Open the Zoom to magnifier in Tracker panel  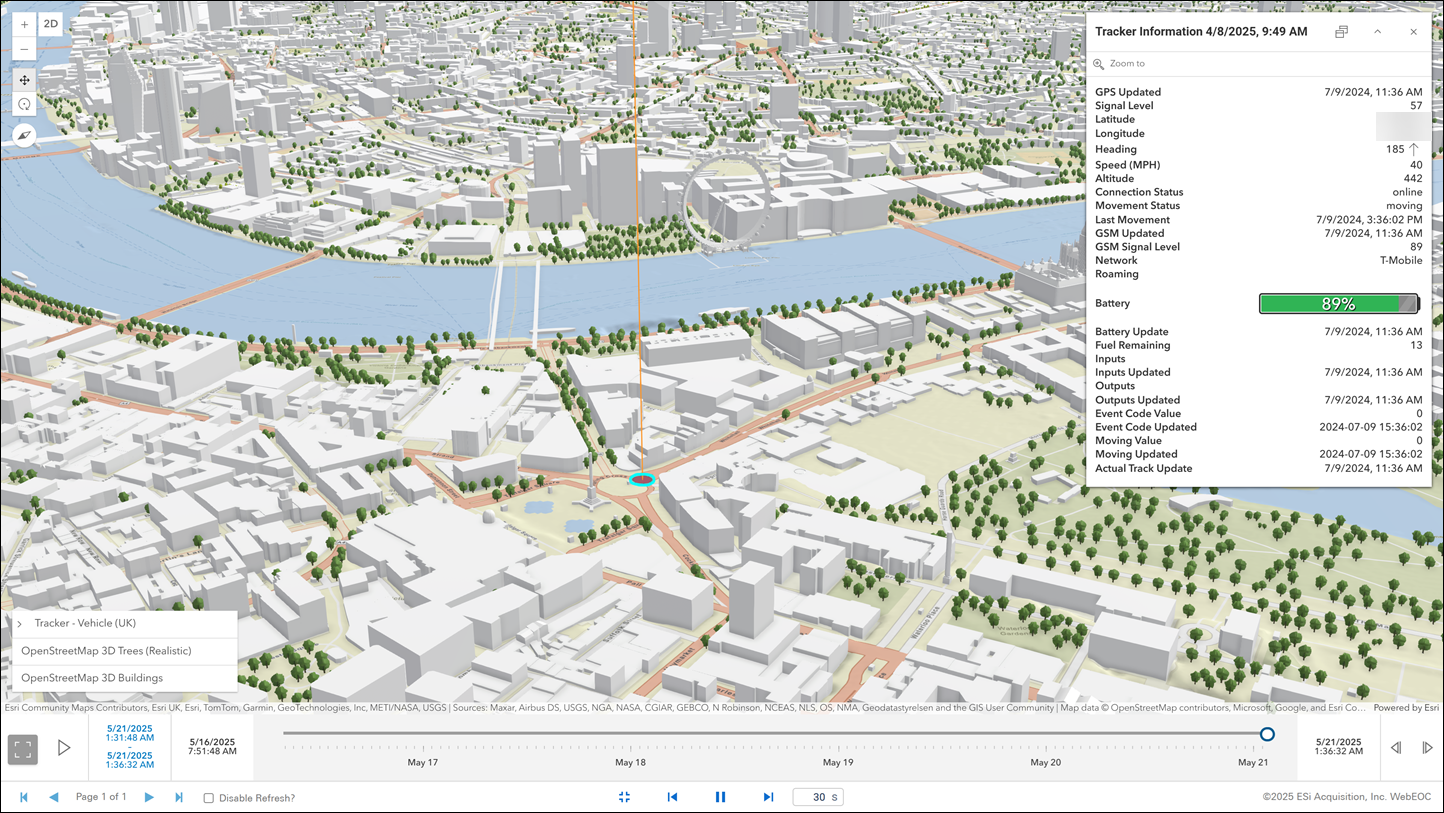pos(1098,63)
